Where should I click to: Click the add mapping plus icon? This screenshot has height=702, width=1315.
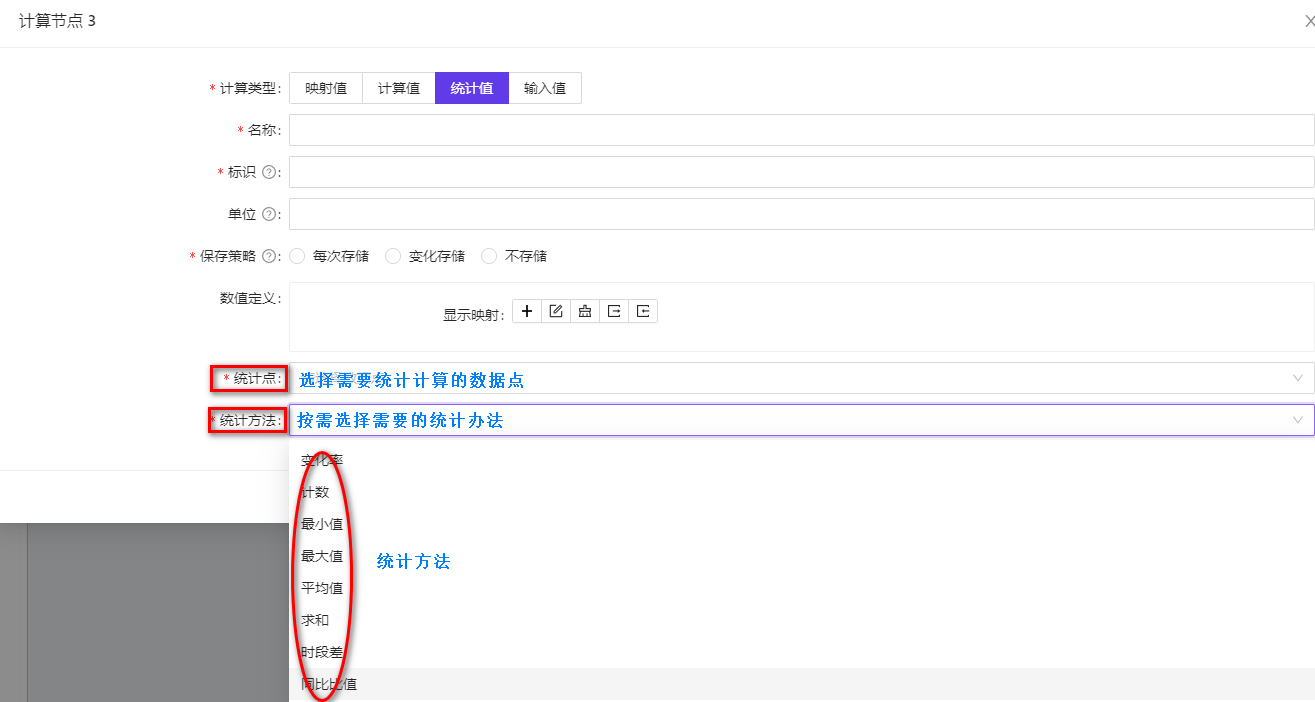click(526, 310)
